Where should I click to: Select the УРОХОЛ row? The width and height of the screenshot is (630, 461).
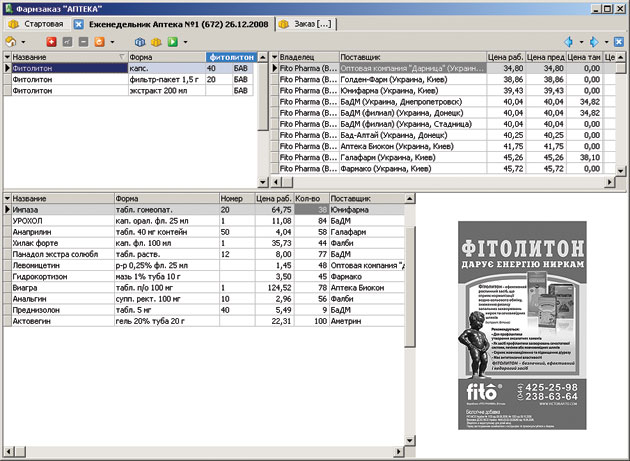204,221
